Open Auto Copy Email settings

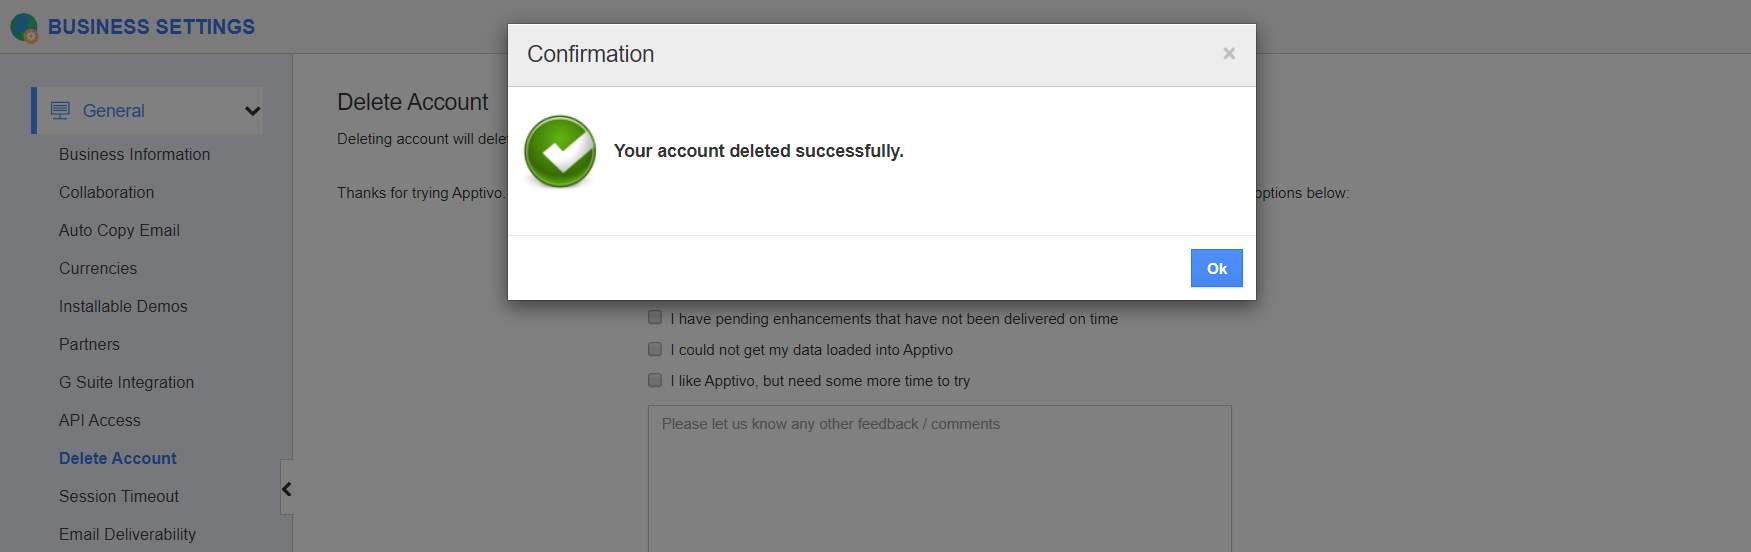click(119, 230)
